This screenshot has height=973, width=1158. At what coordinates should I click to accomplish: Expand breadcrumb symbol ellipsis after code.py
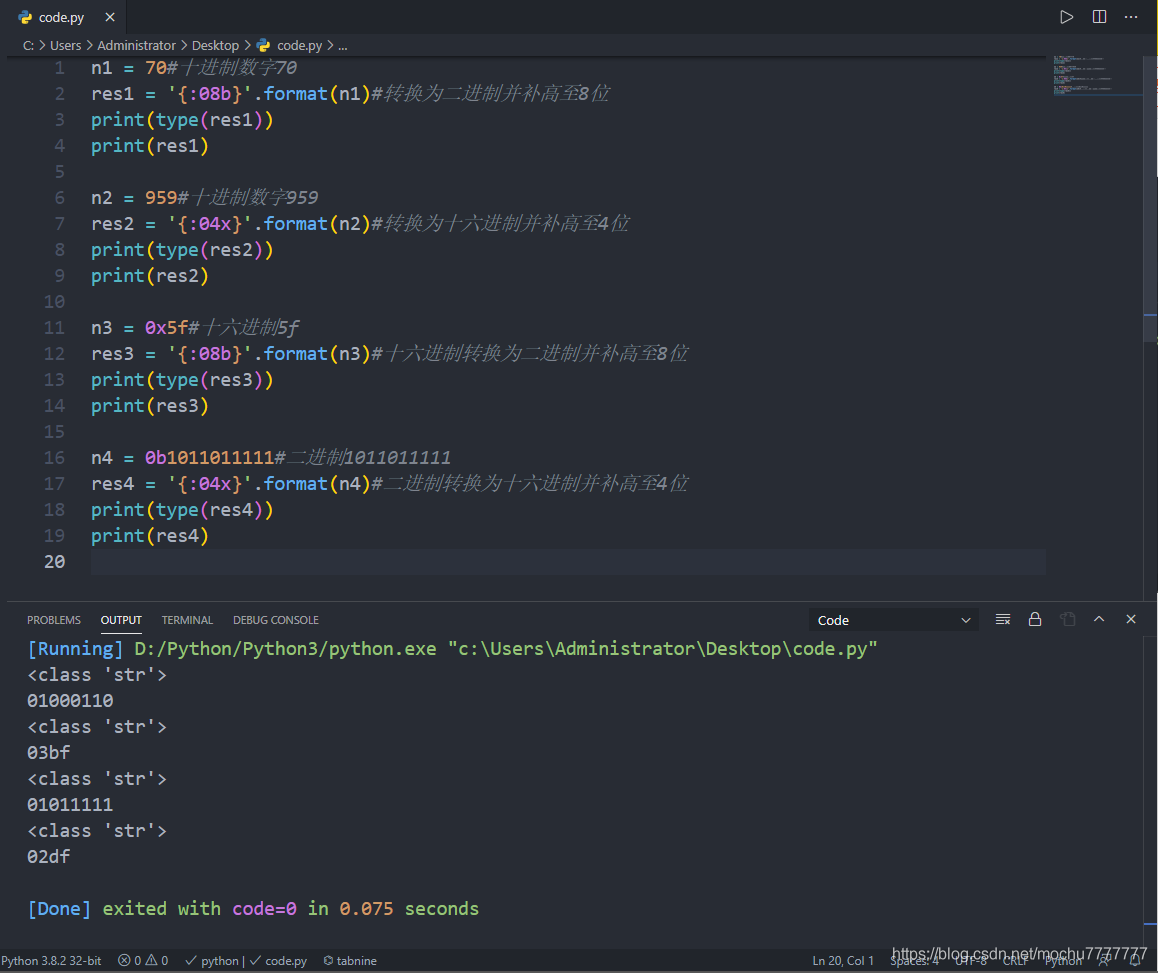pos(343,46)
